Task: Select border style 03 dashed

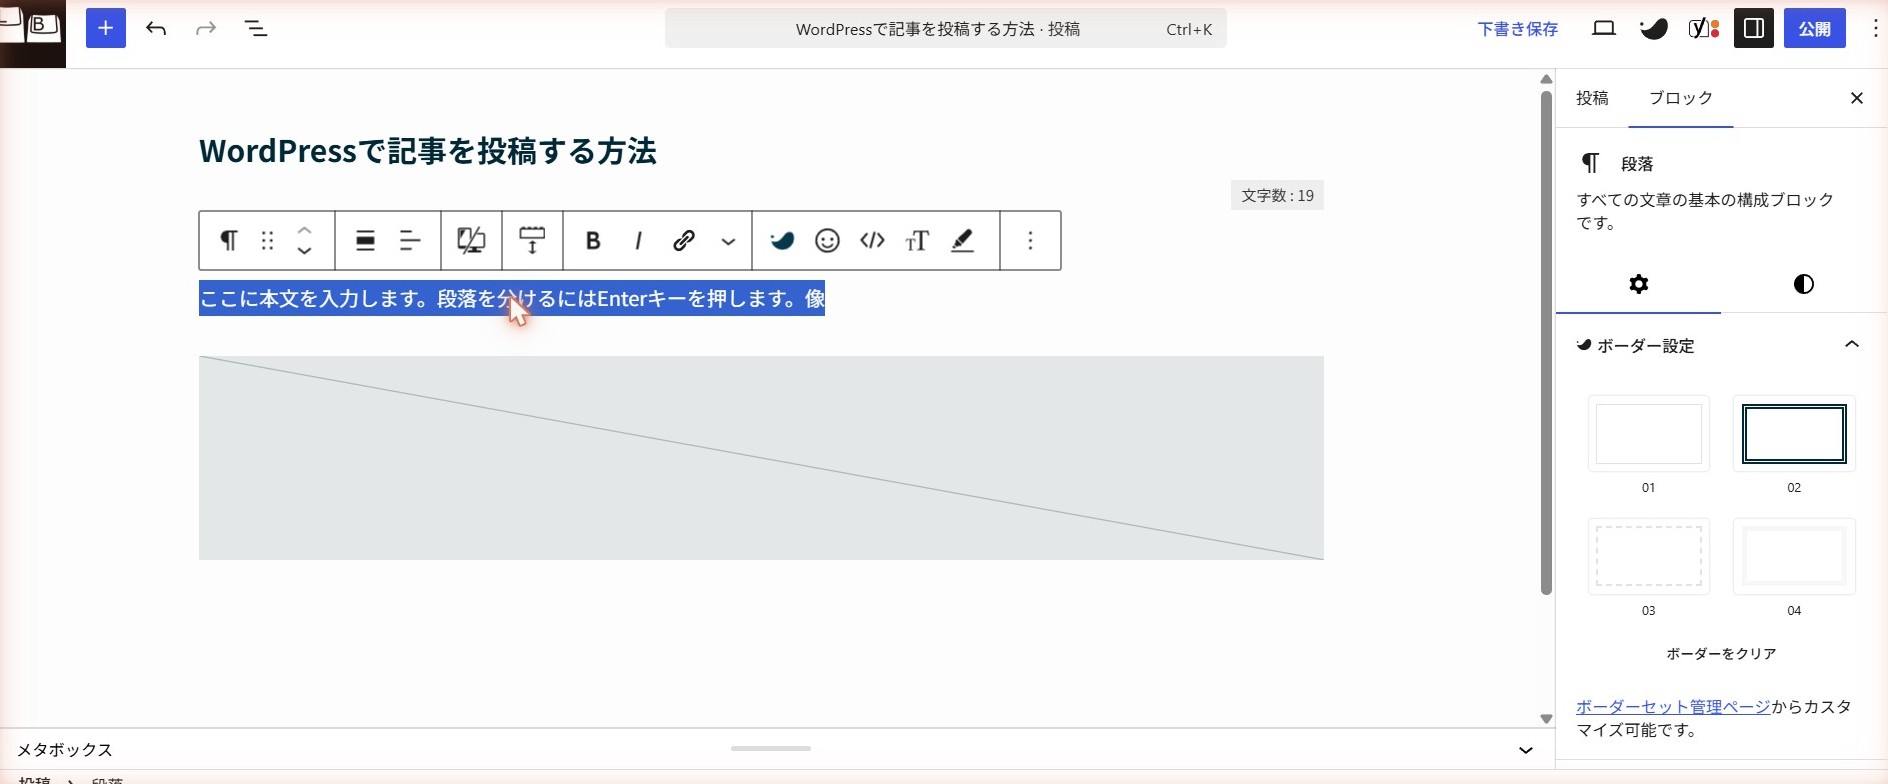Action: click(1649, 557)
